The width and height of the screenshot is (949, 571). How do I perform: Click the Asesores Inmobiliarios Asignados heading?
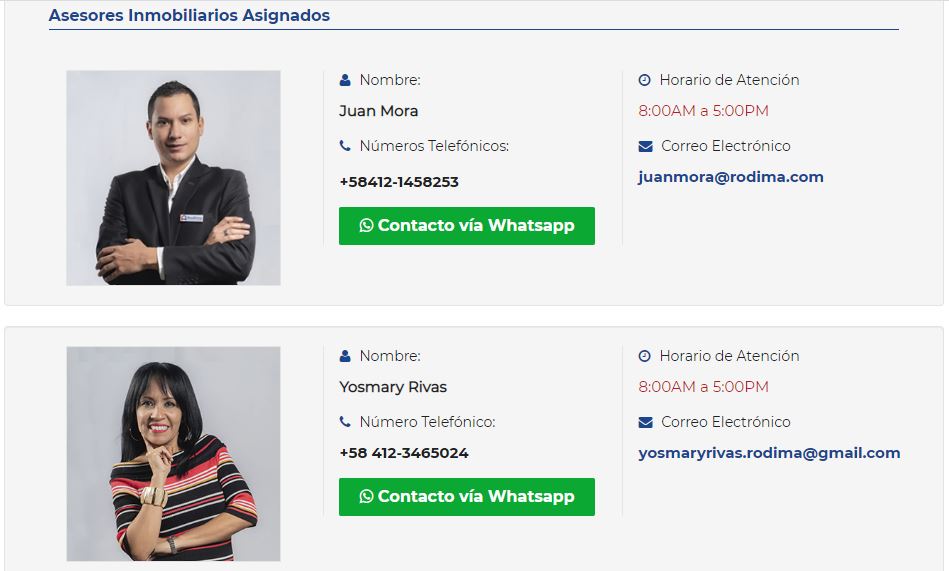[x=189, y=15]
